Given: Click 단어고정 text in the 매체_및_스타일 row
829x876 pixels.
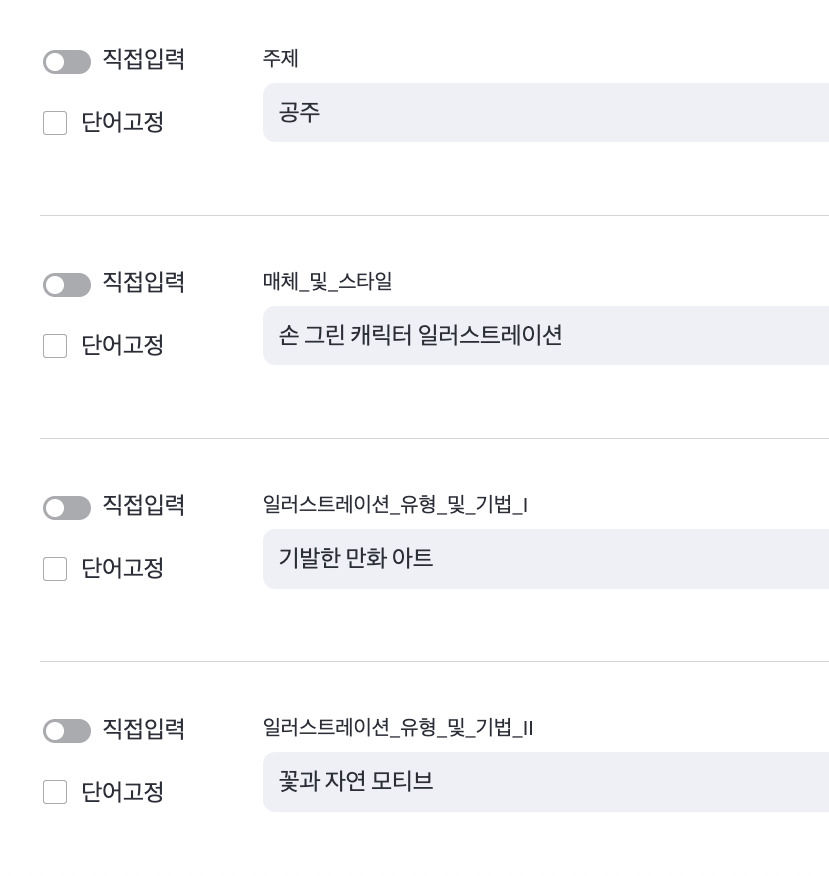Looking at the screenshot, I should (122, 345).
